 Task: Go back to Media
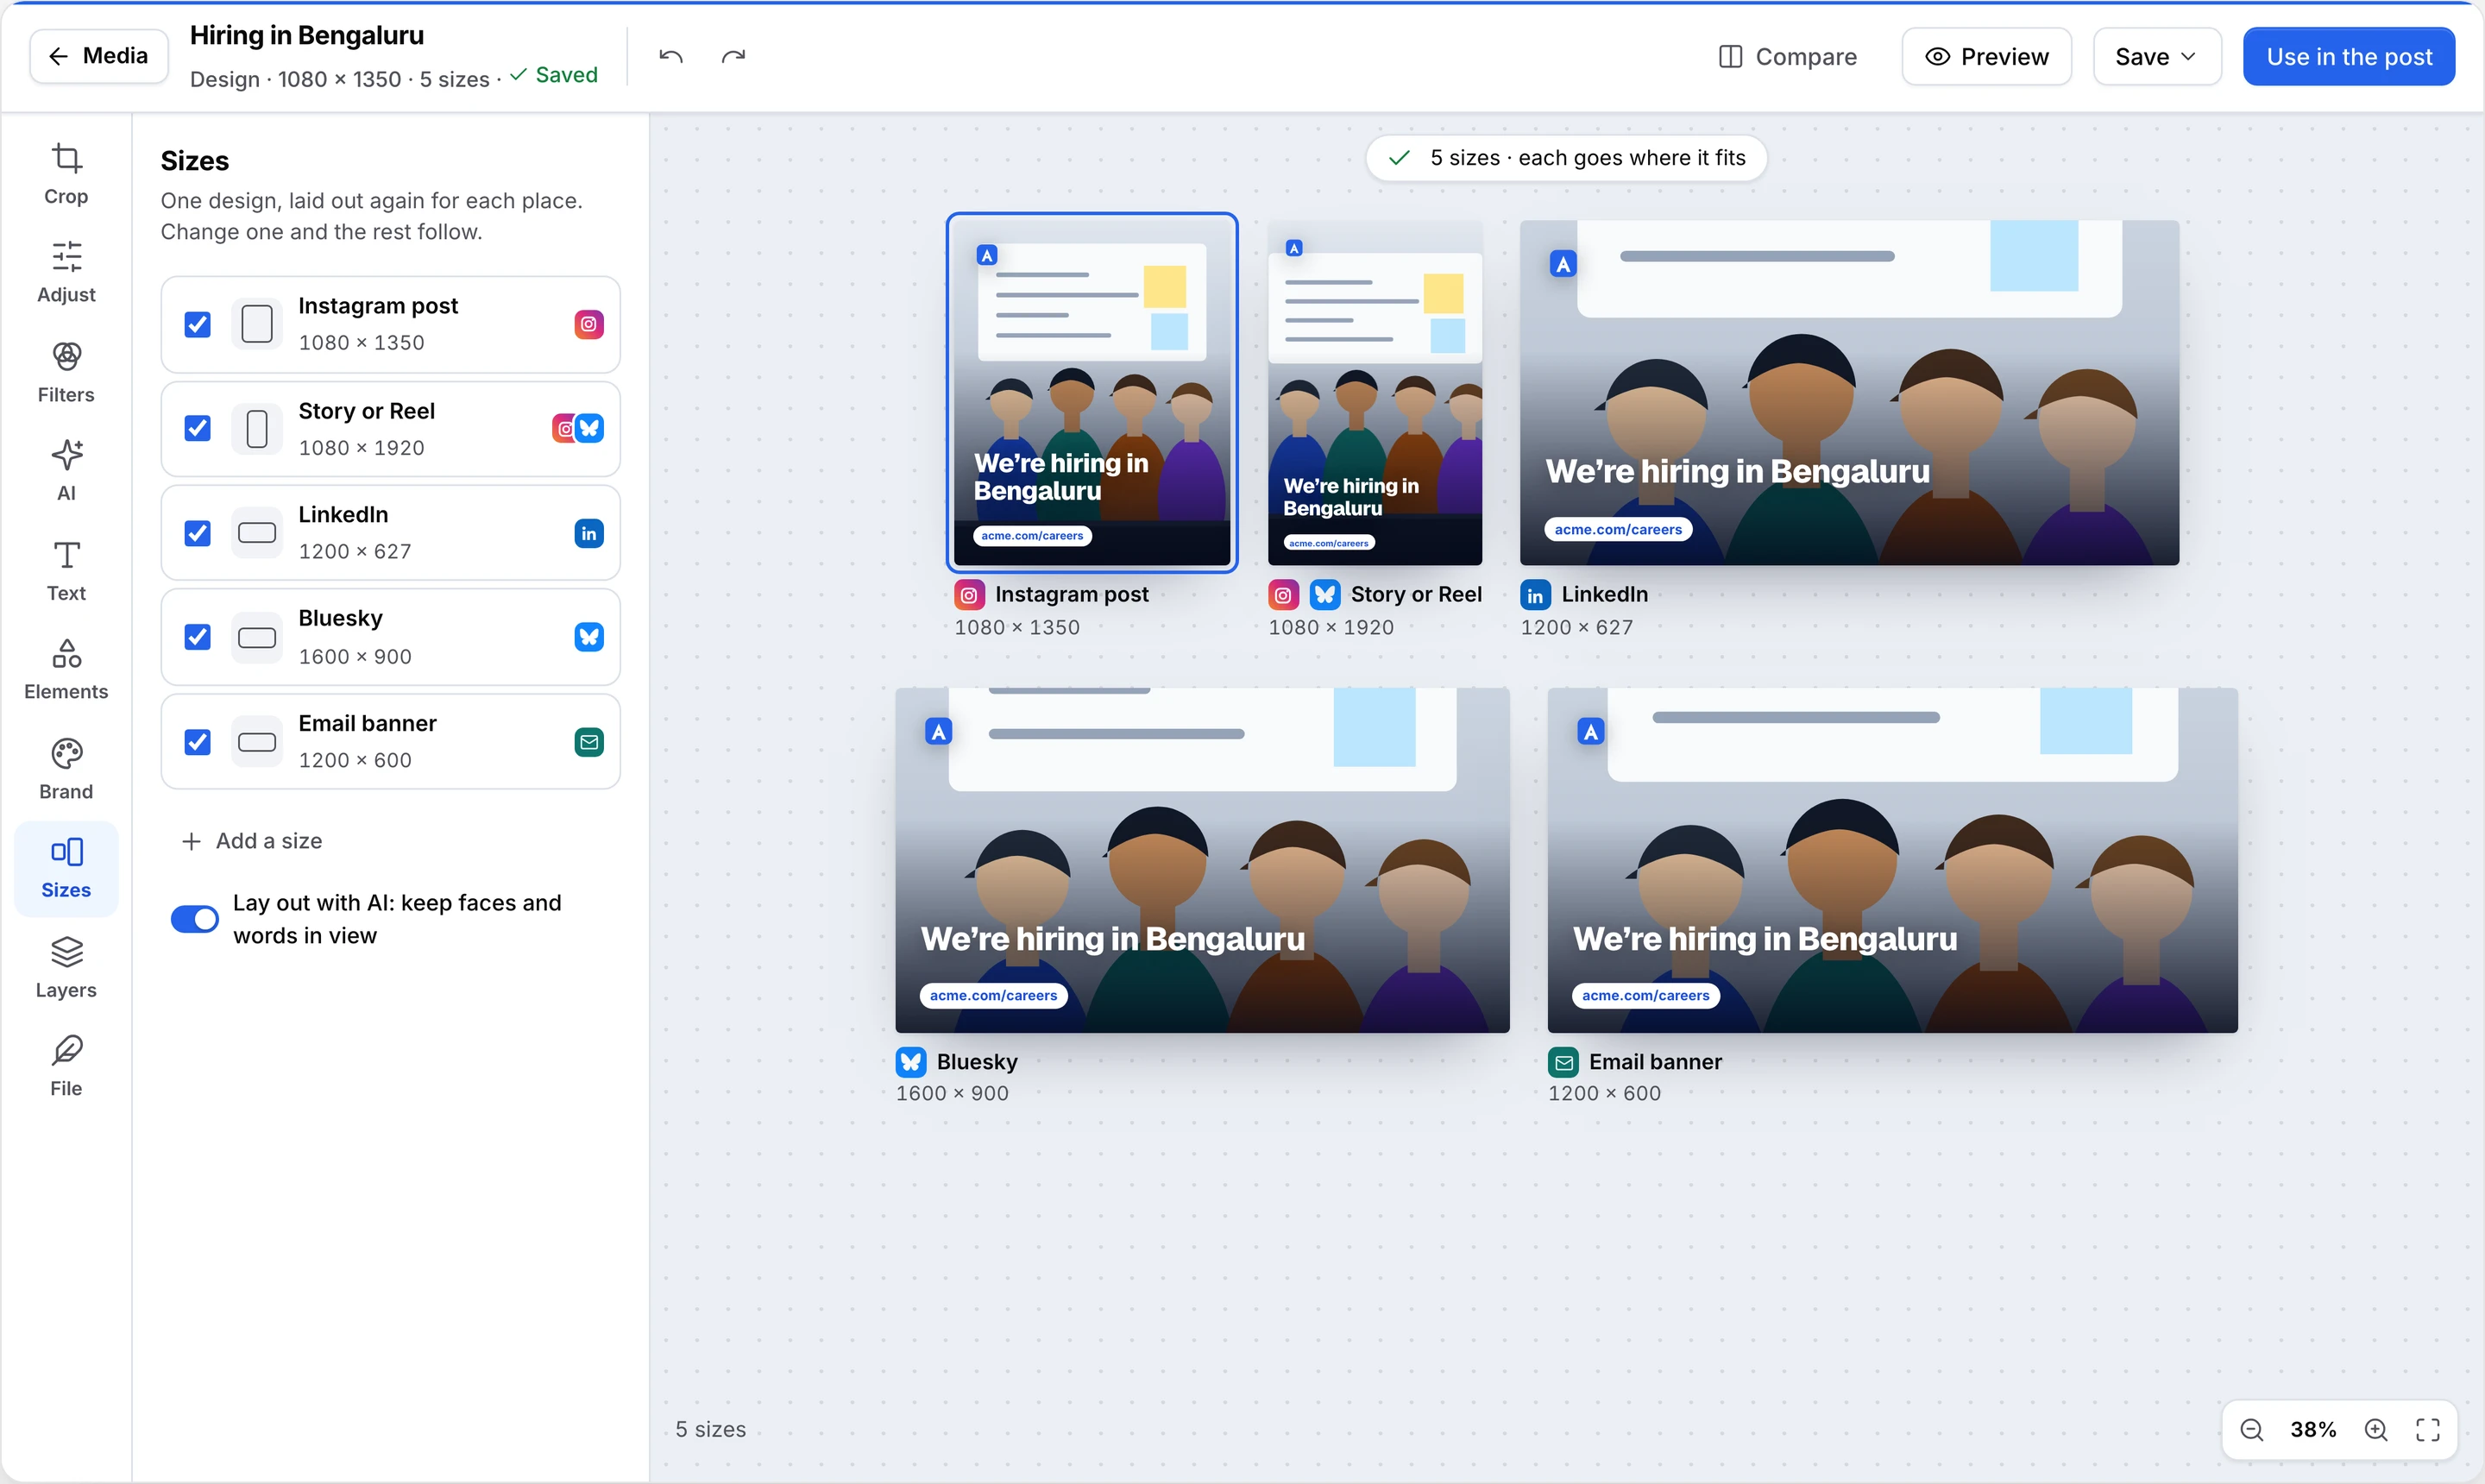tap(99, 56)
